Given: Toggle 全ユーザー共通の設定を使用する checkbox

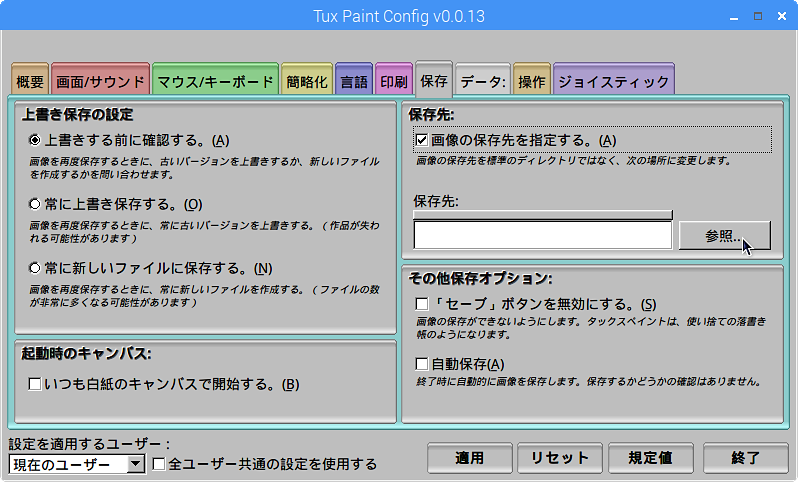Looking at the screenshot, I should [159, 464].
